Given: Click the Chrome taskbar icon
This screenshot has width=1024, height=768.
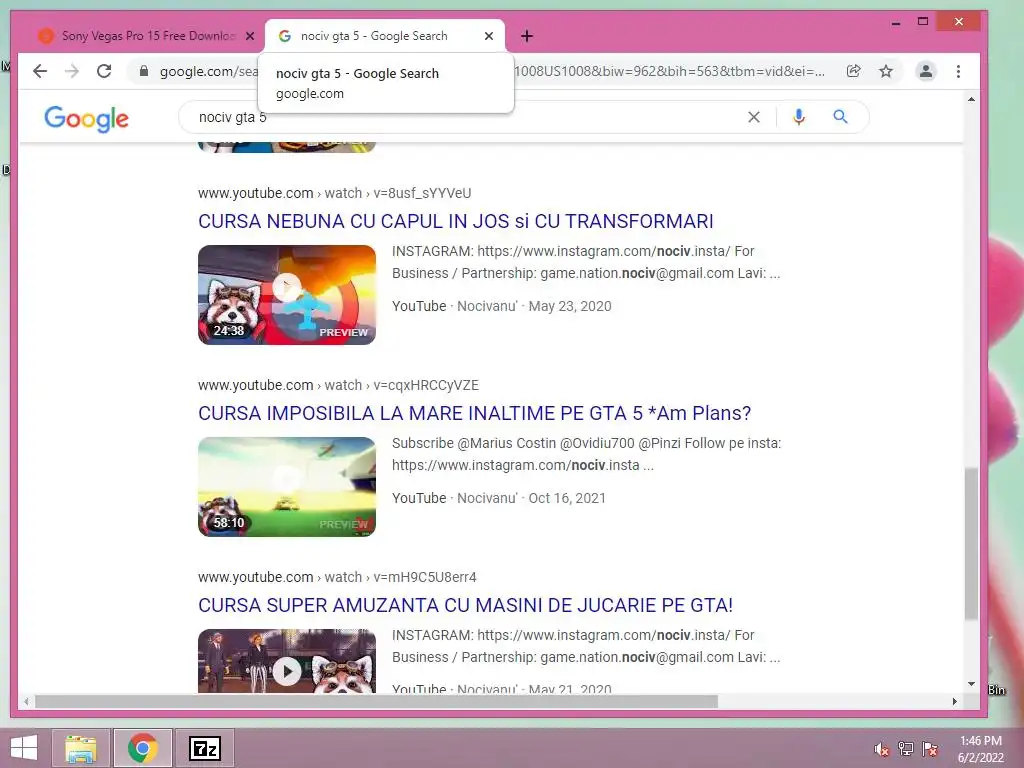Looking at the screenshot, I should pos(142,748).
